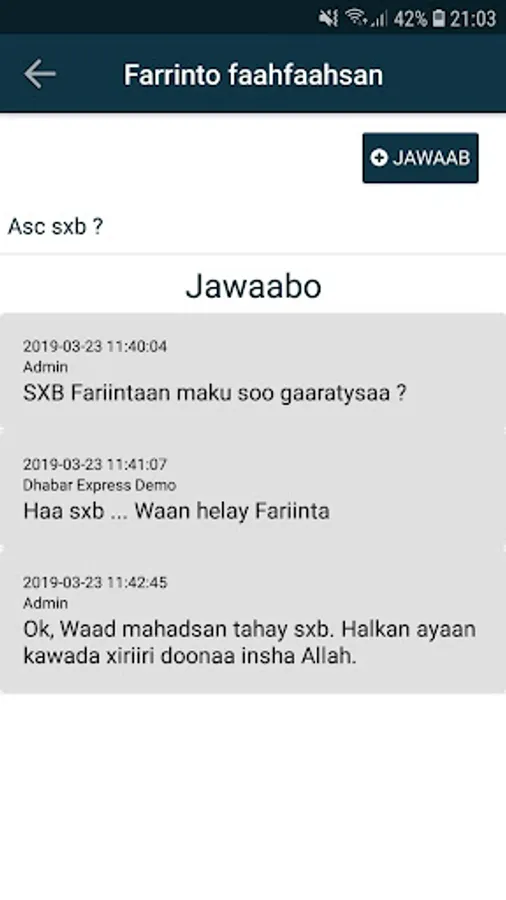Open Admin's message SXB Fariintaan maku soo gaaratysaa
The image size is (506, 900).
coord(253,370)
